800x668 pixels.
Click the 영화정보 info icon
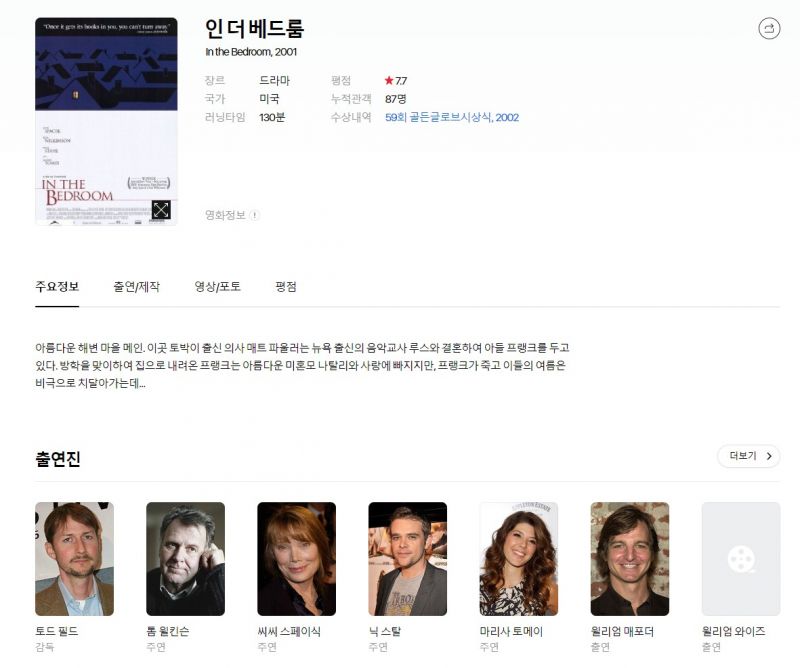pos(254,215)
